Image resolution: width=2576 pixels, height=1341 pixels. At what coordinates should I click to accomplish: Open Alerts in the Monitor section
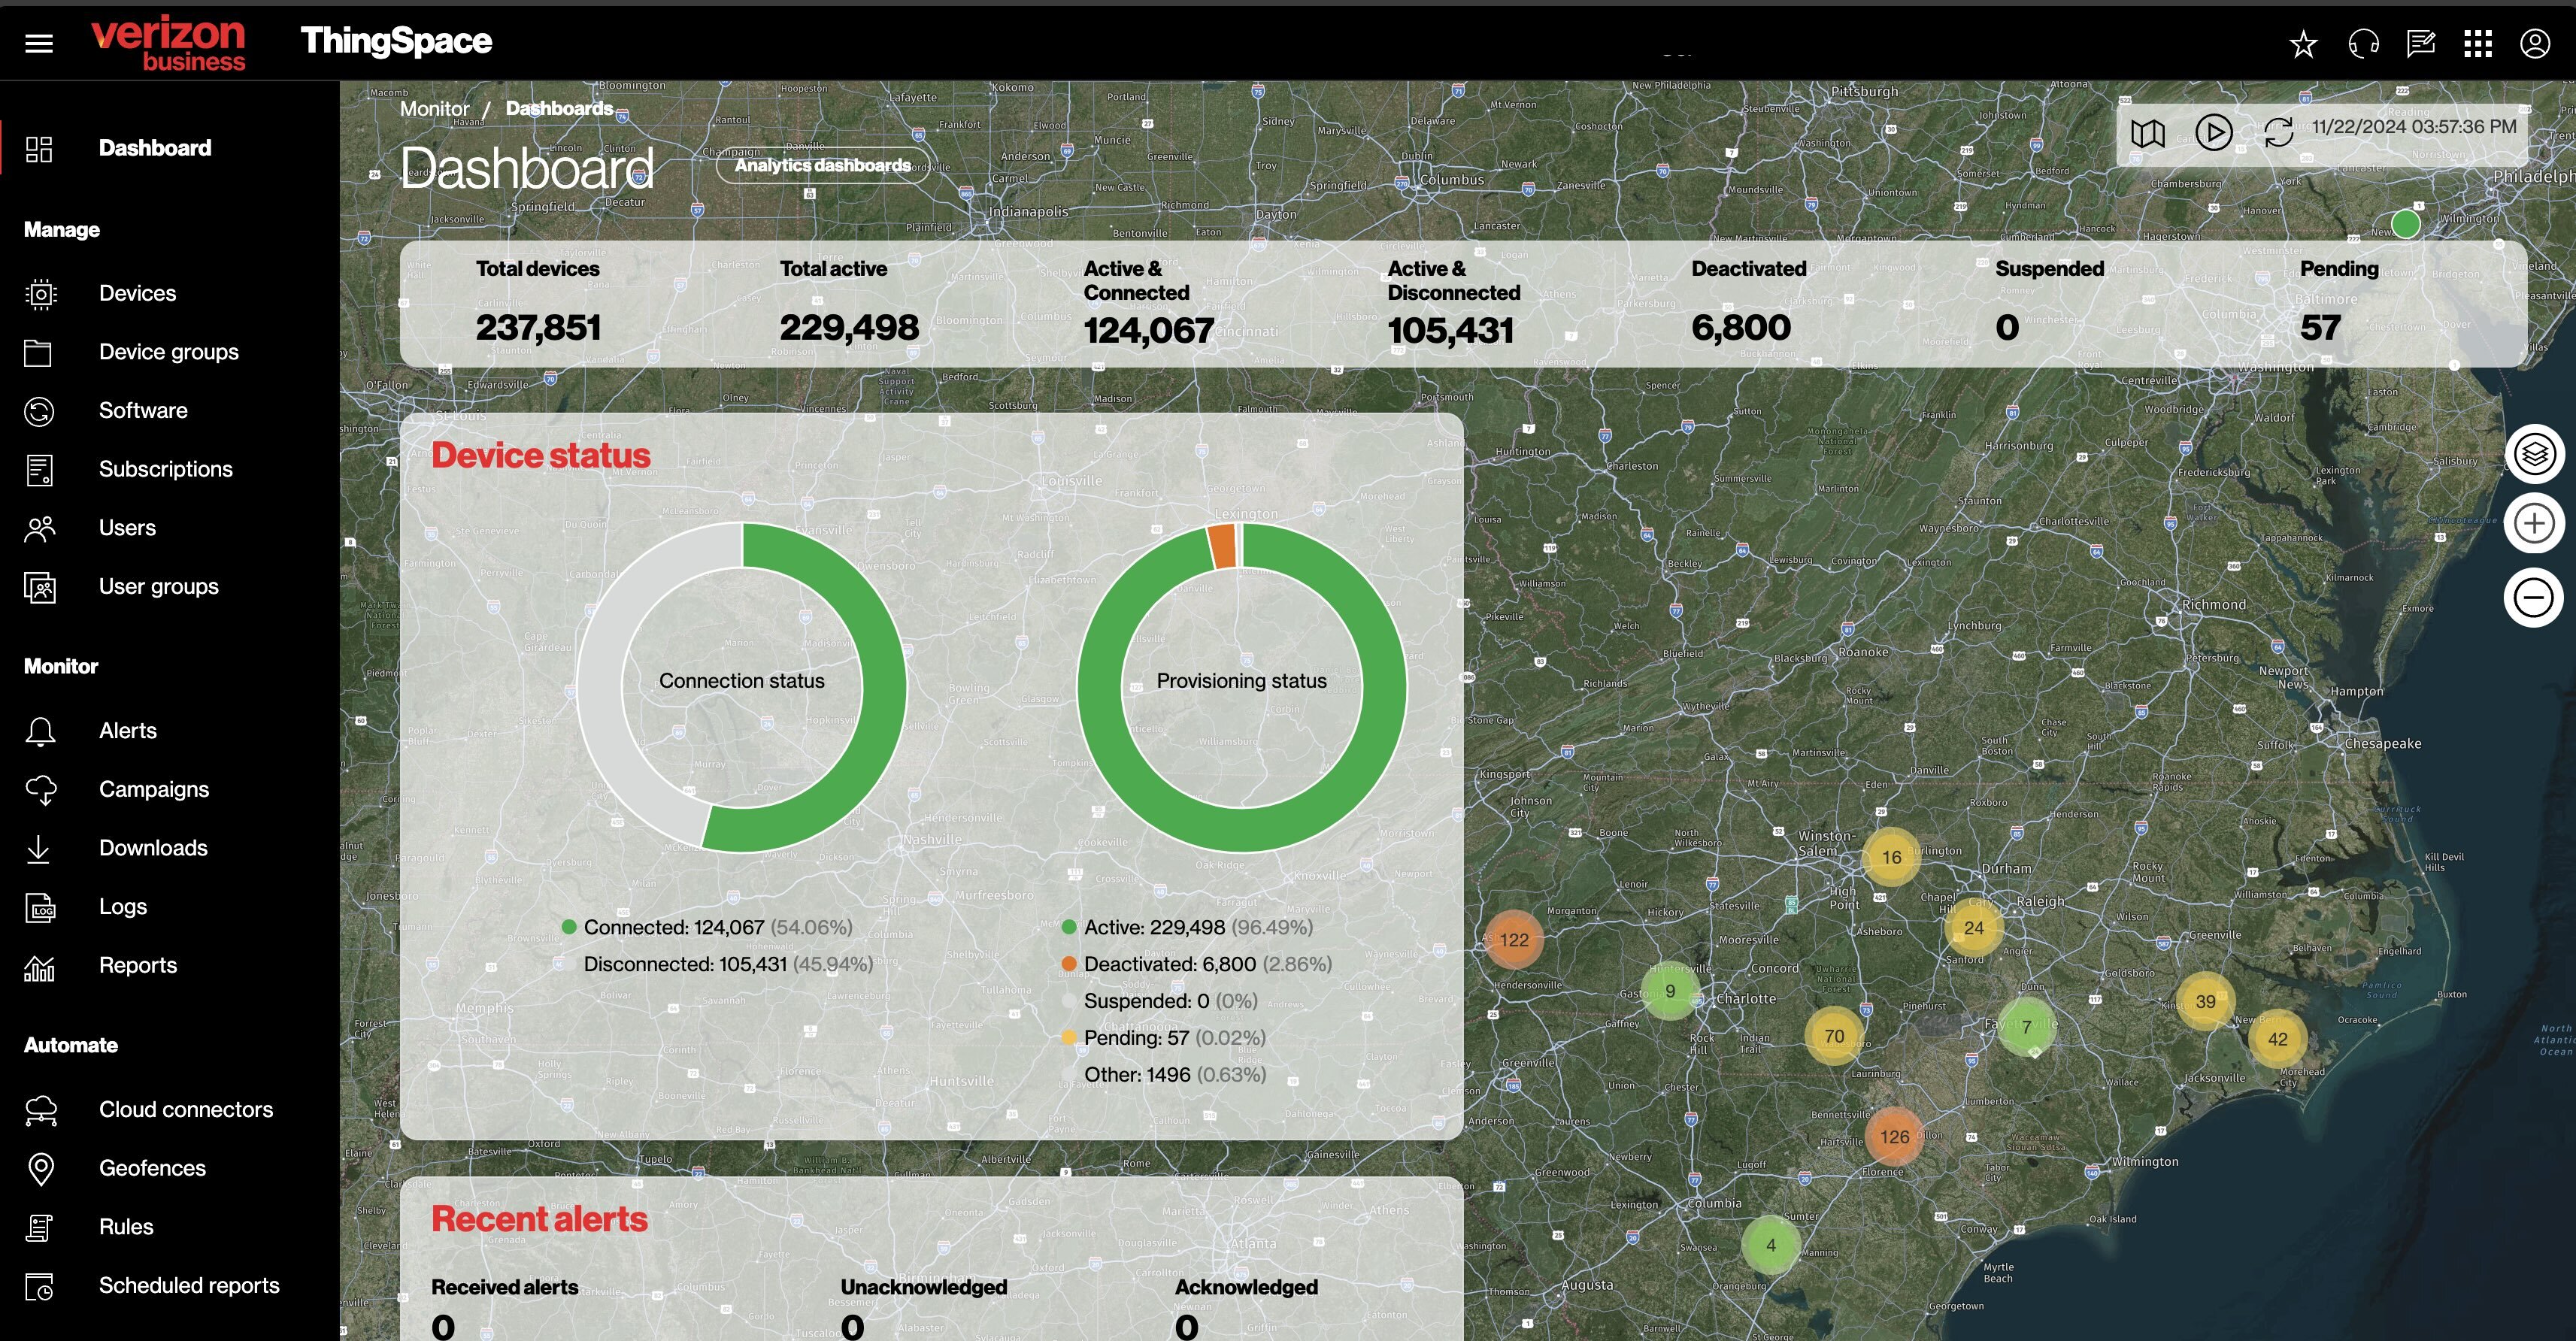127,731
